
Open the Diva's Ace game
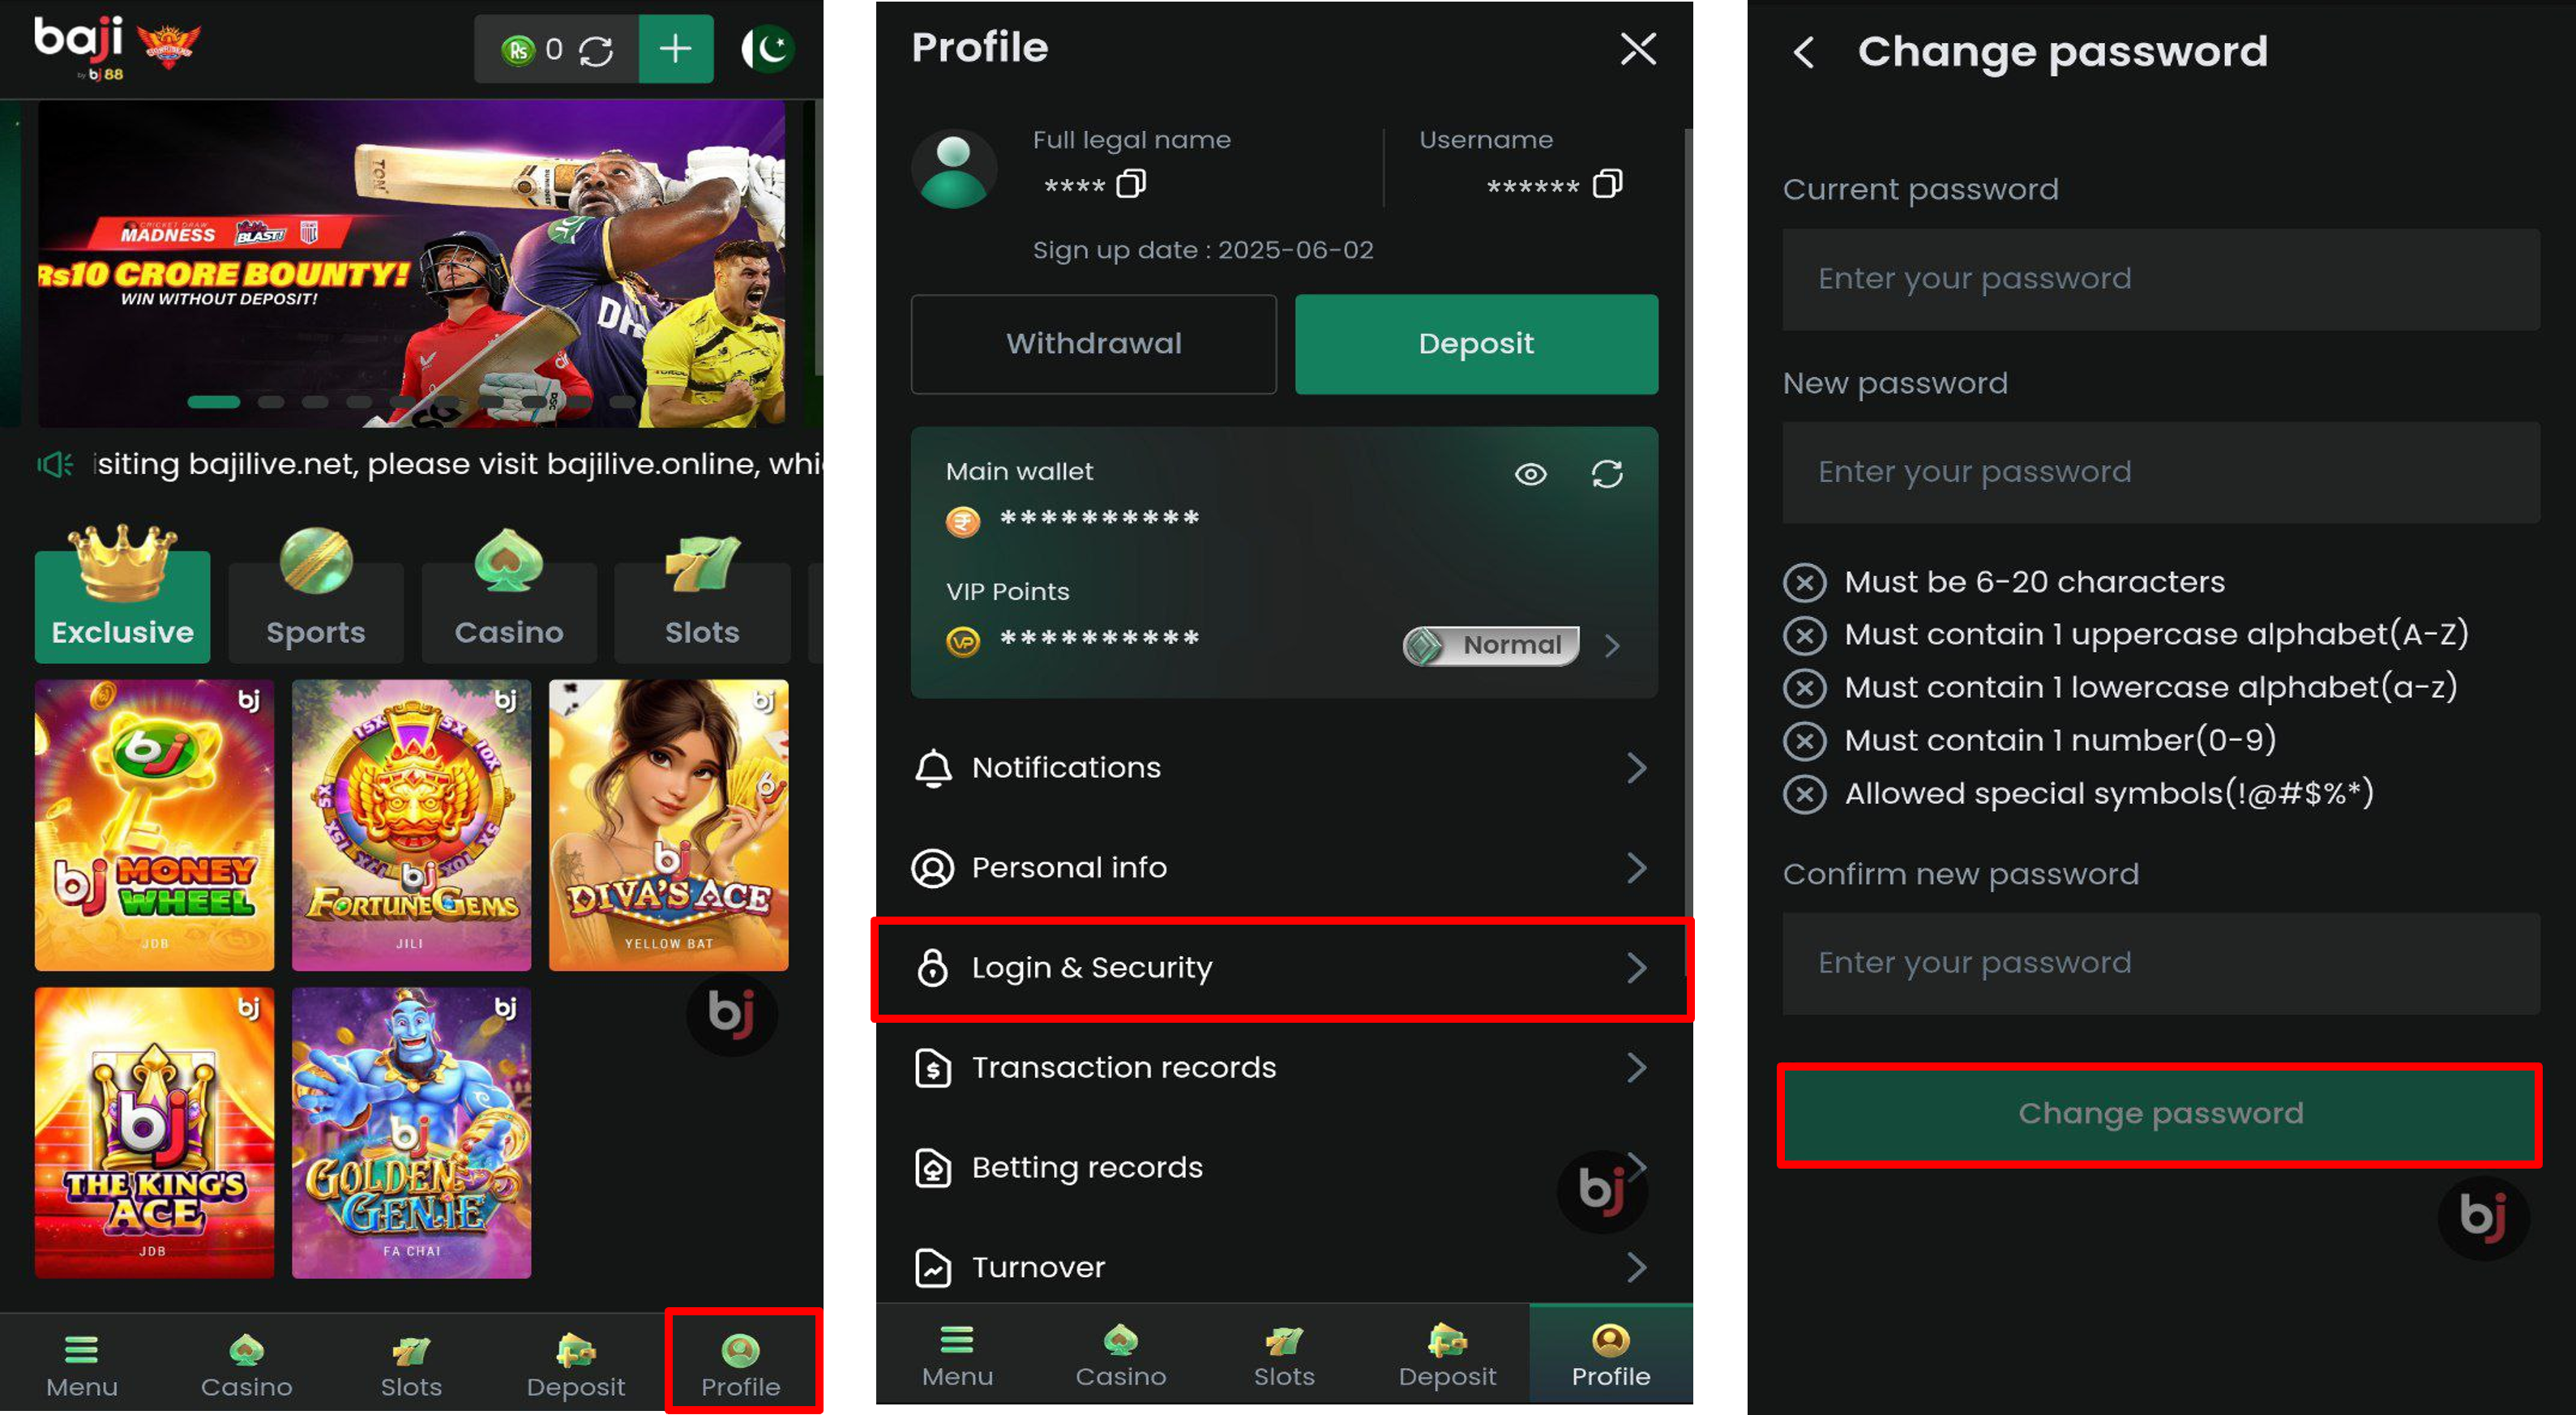(668, 825)
